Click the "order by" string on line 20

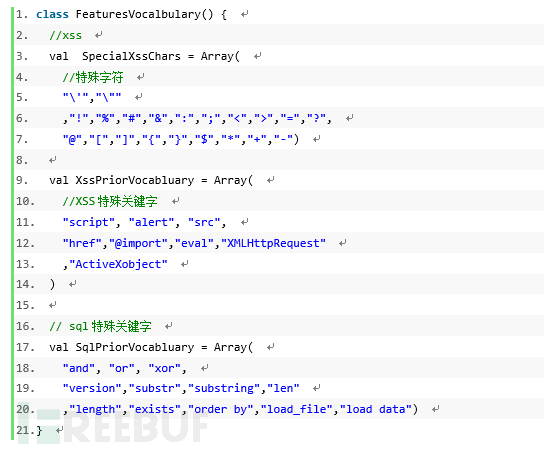220,409
